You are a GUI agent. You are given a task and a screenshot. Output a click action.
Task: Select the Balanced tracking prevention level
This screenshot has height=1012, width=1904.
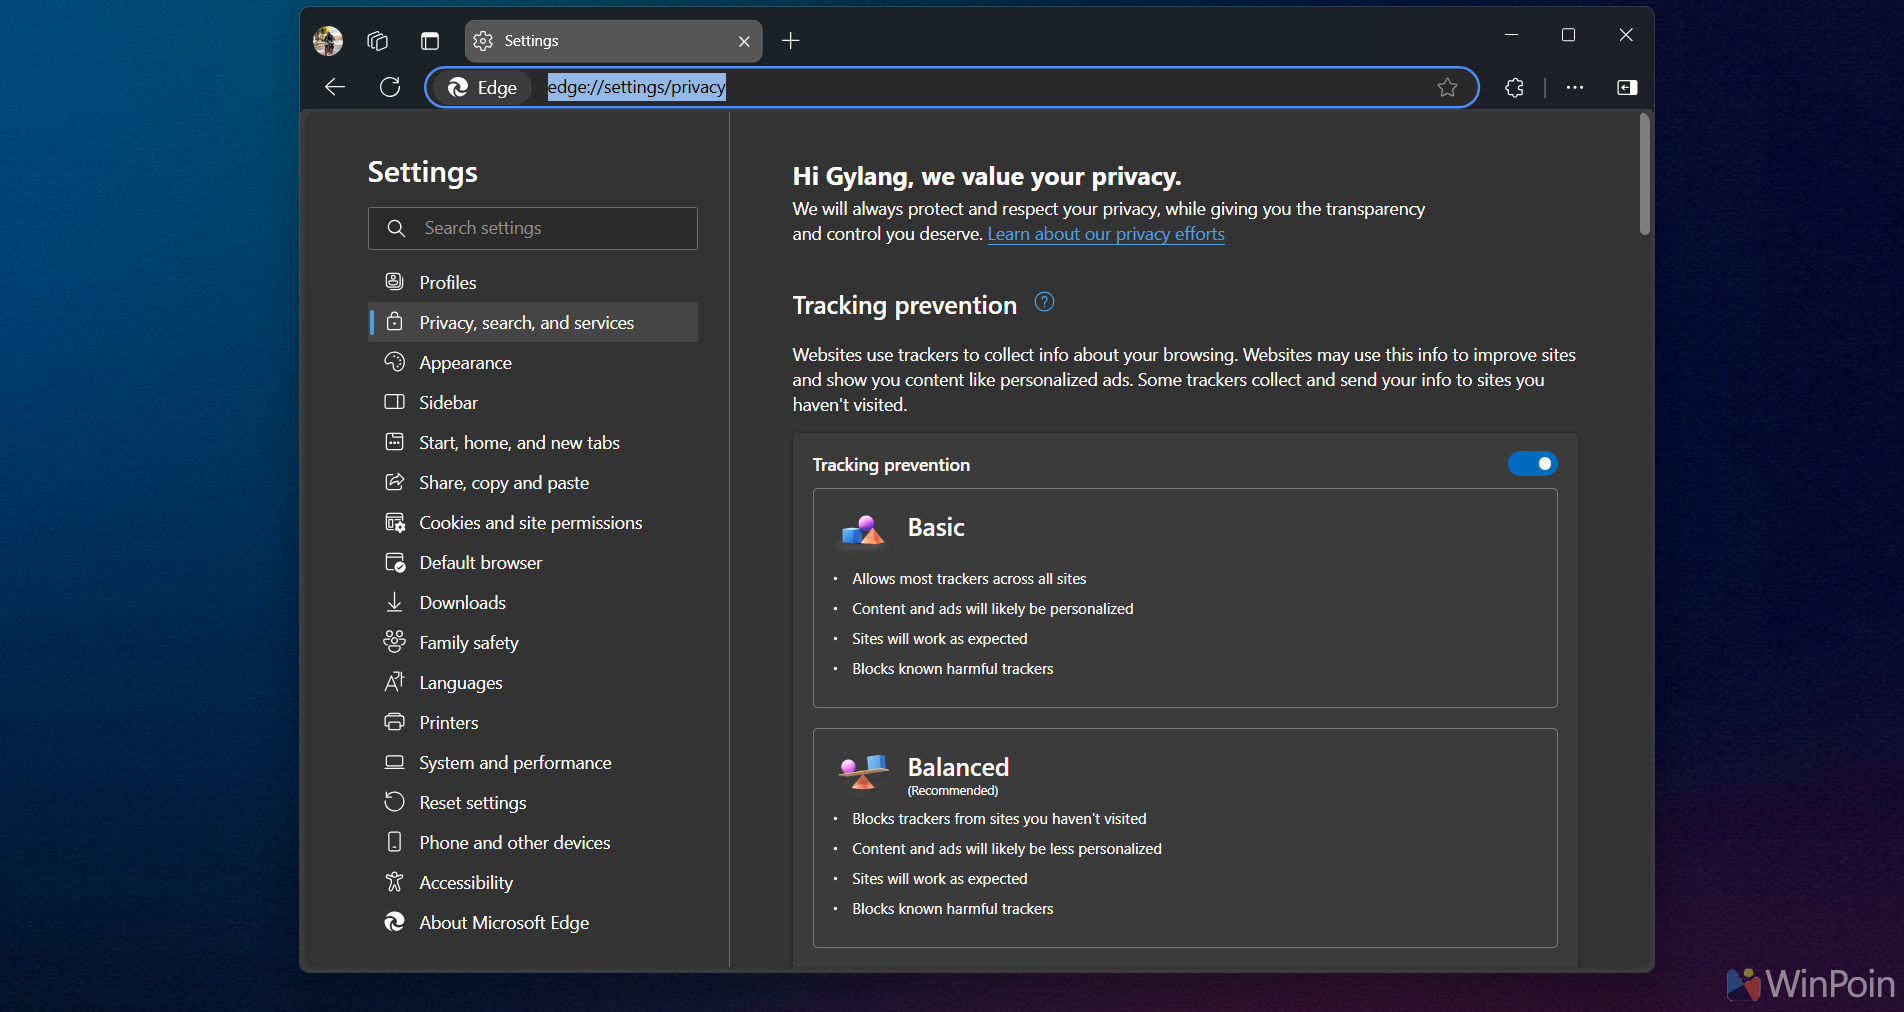pyautogui.click(x=1184, y=837)
